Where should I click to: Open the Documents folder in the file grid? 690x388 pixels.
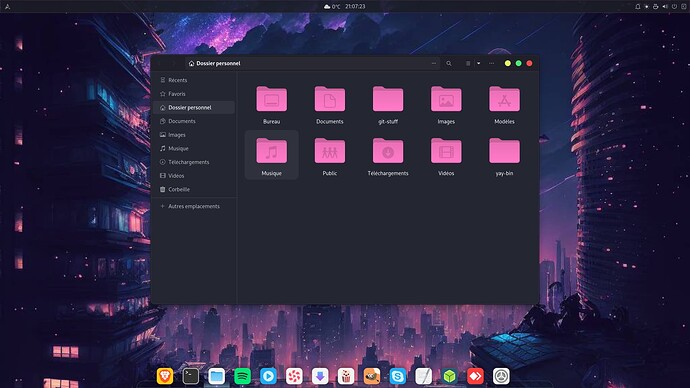pos(330,105)
